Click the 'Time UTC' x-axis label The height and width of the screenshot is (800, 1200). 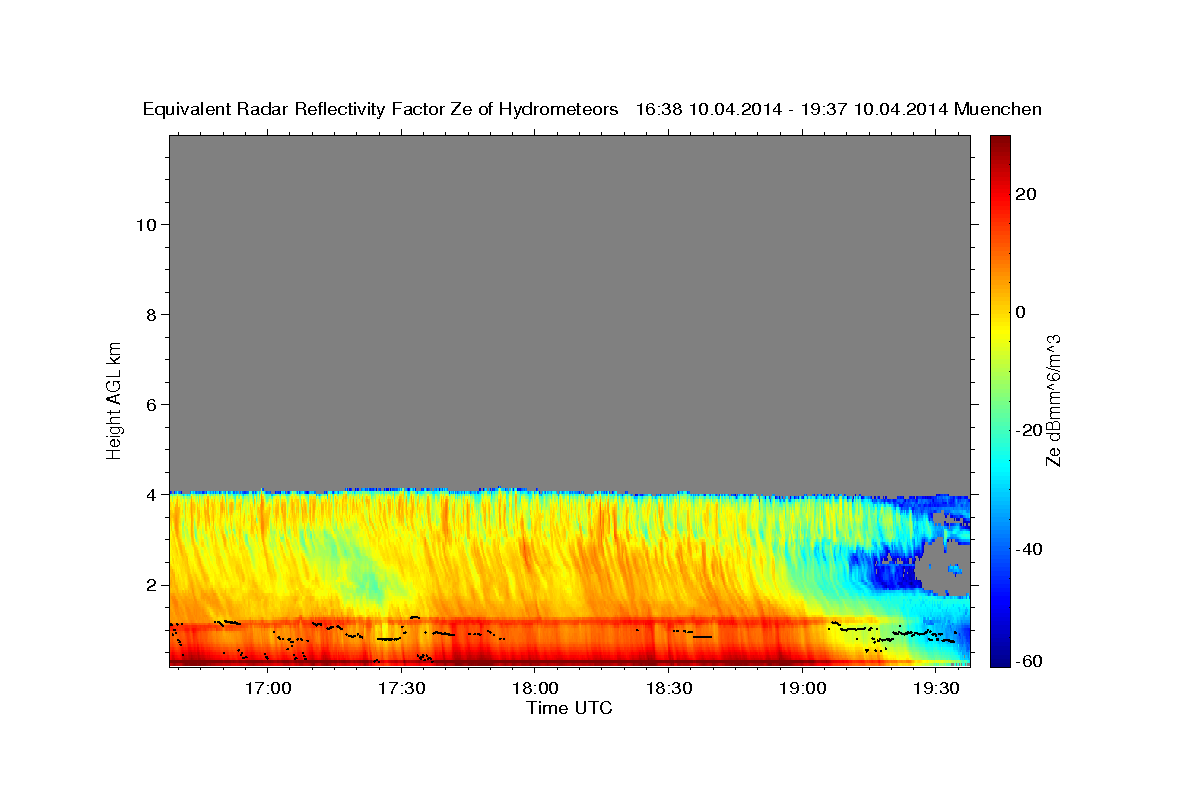tap(569, 708)
